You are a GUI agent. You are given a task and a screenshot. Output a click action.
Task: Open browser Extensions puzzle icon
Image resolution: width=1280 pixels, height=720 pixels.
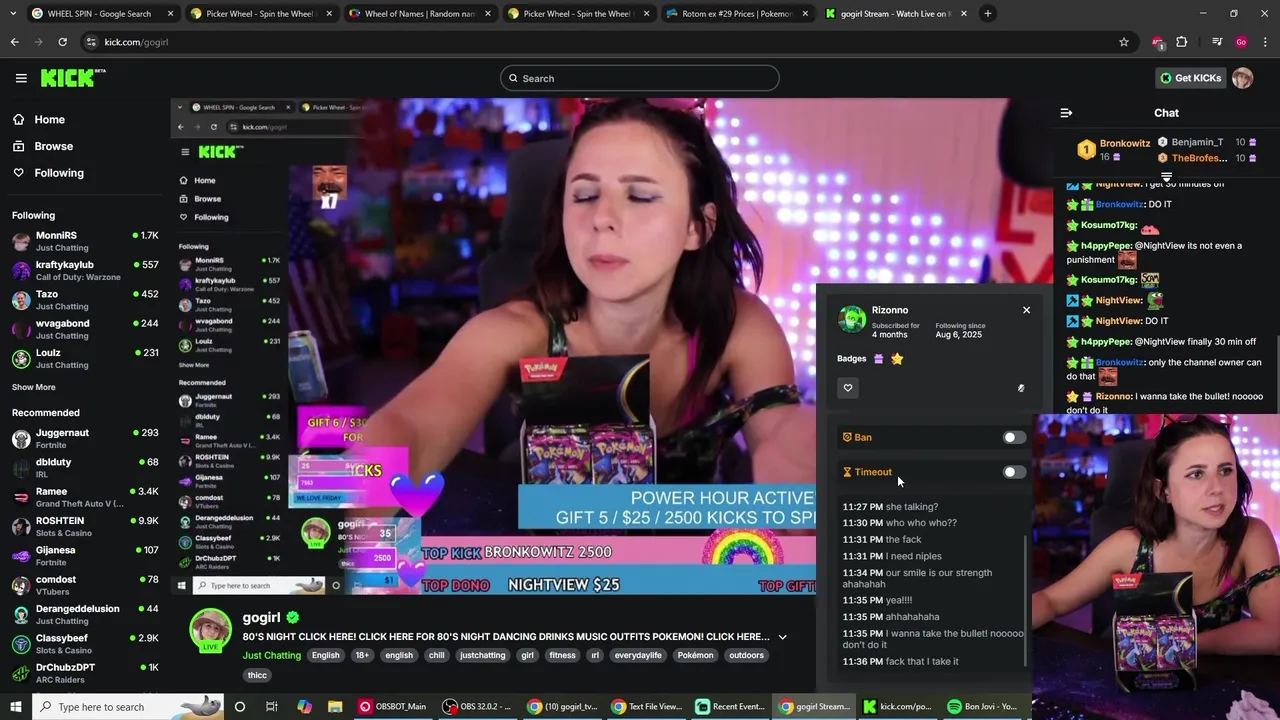(1182, 42)
